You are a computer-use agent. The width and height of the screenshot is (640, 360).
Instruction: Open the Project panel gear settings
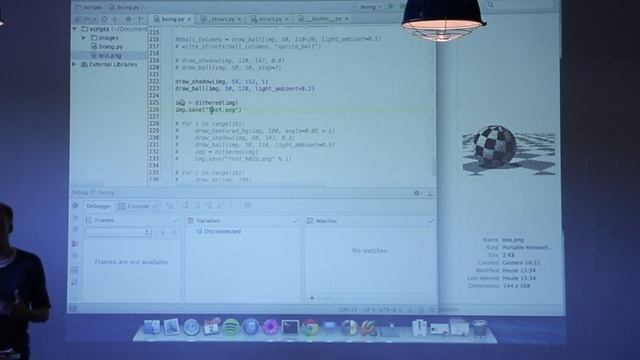129,19
